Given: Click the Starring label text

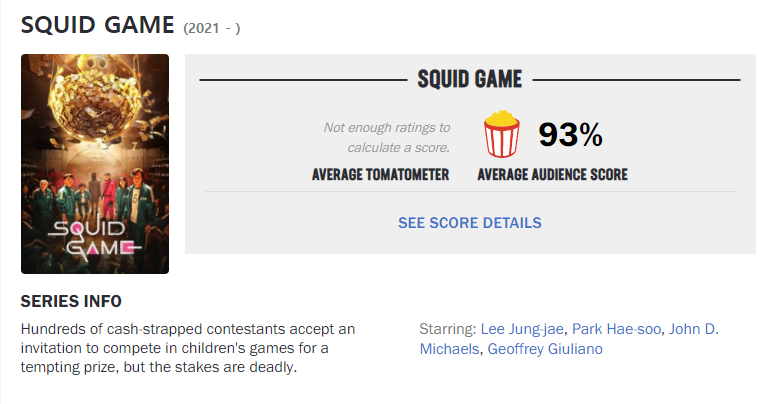Looking at the screenshot, I should (x=448, y=329).
